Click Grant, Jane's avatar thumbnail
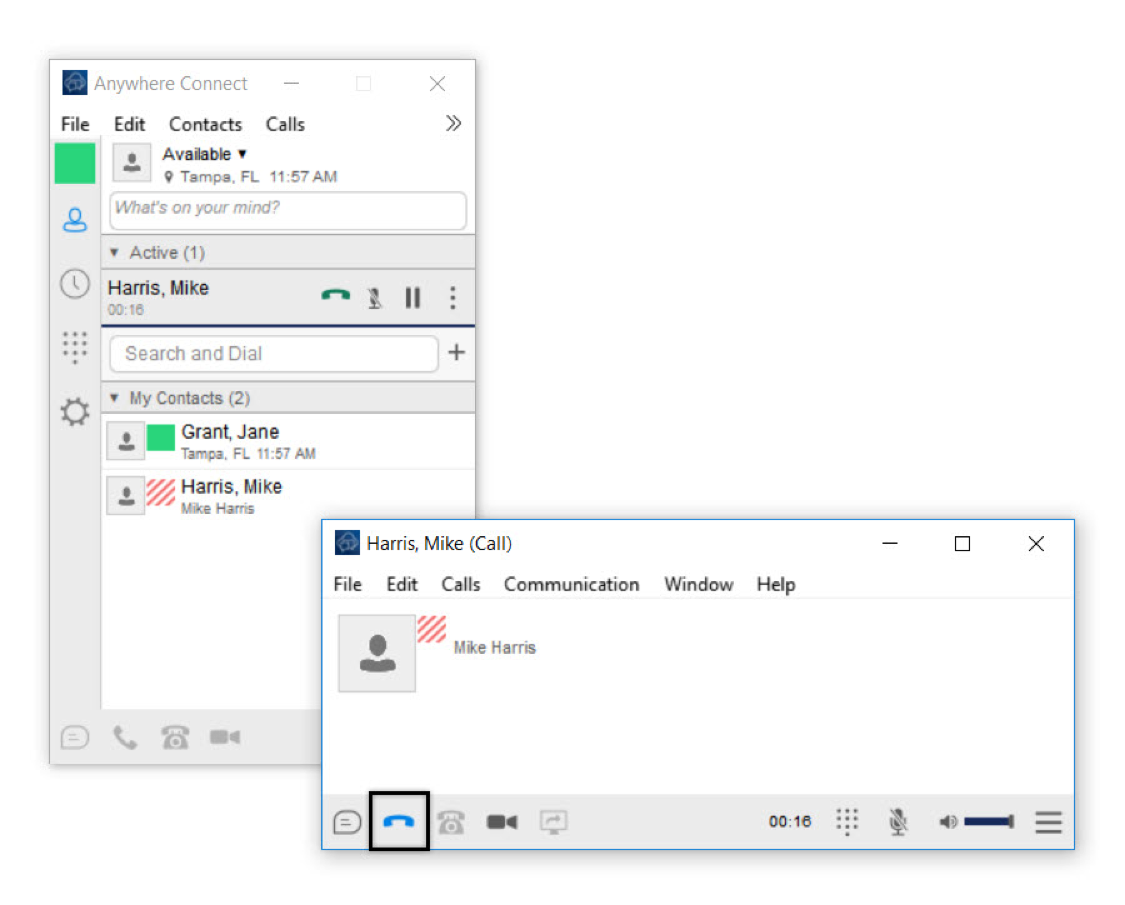Viewport: 1125px width, 905px height. tap(126, 441)
